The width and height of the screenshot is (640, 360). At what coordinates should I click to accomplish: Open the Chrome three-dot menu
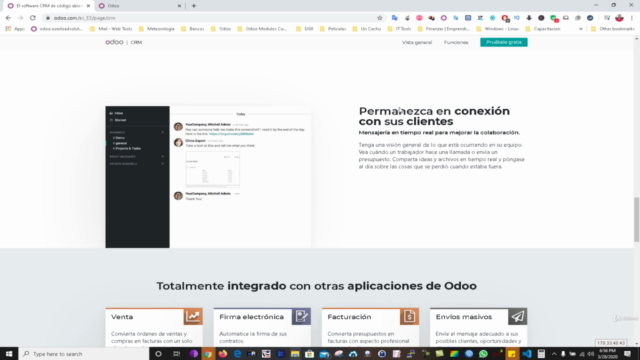pos(632,18)
